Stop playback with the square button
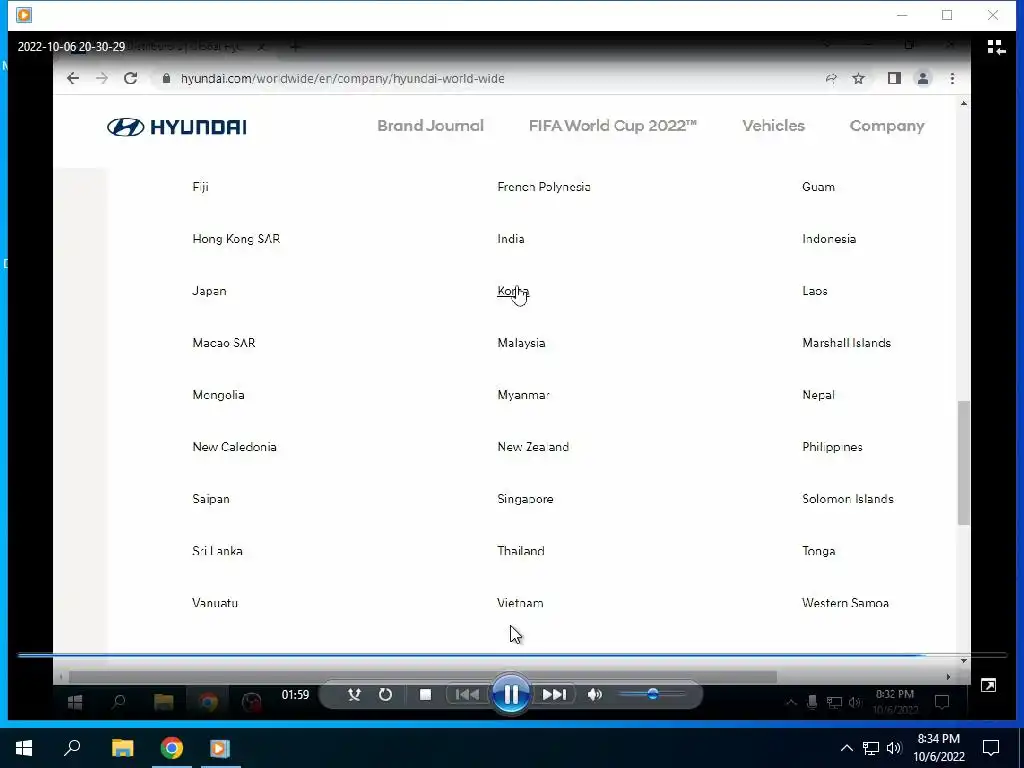Viewport: 1024px width, 768px height. point(425,694)
